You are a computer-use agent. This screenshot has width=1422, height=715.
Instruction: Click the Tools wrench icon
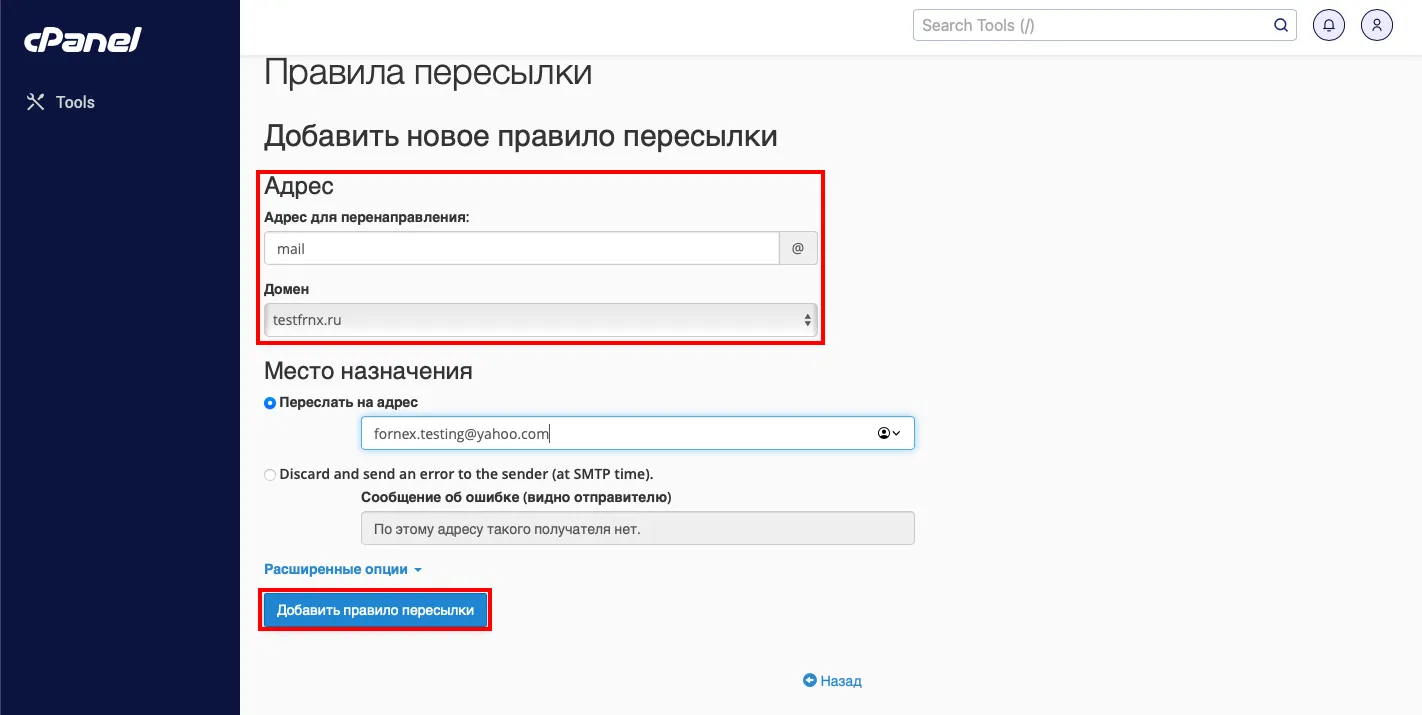36,102
